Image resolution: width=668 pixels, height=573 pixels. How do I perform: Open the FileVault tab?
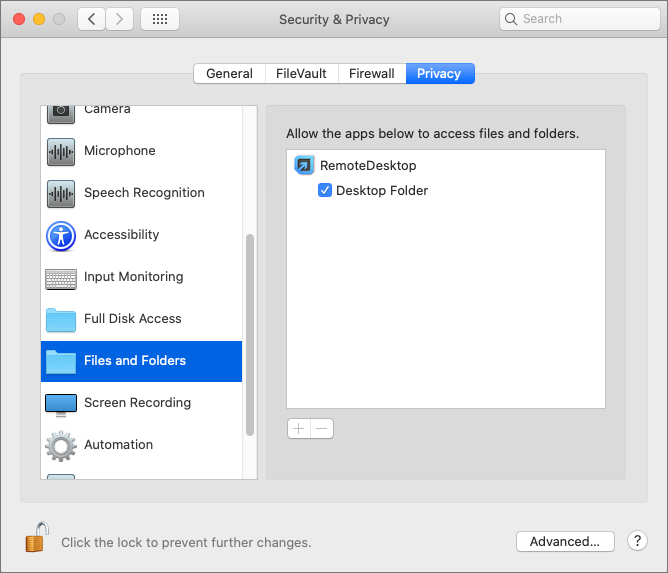[301, 73]
